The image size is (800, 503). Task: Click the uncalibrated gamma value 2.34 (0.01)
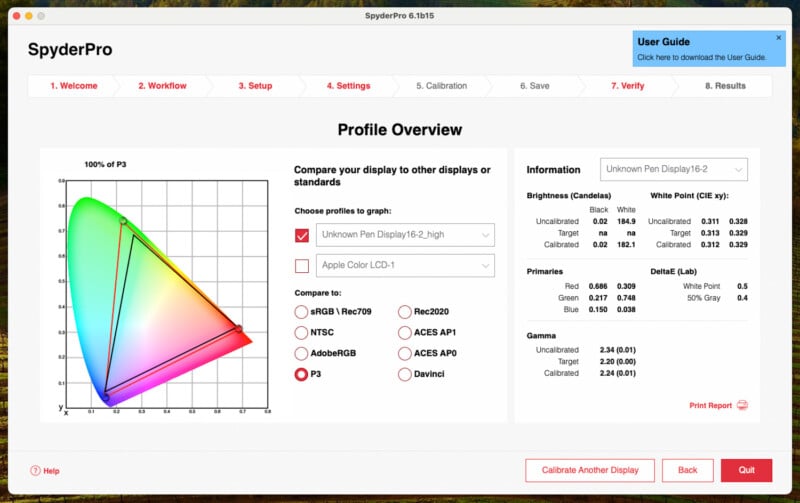click(617, 350)
